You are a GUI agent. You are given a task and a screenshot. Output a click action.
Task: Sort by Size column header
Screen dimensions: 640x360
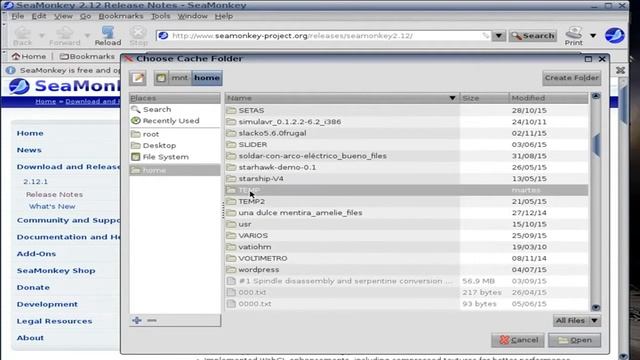coord(484,98)
